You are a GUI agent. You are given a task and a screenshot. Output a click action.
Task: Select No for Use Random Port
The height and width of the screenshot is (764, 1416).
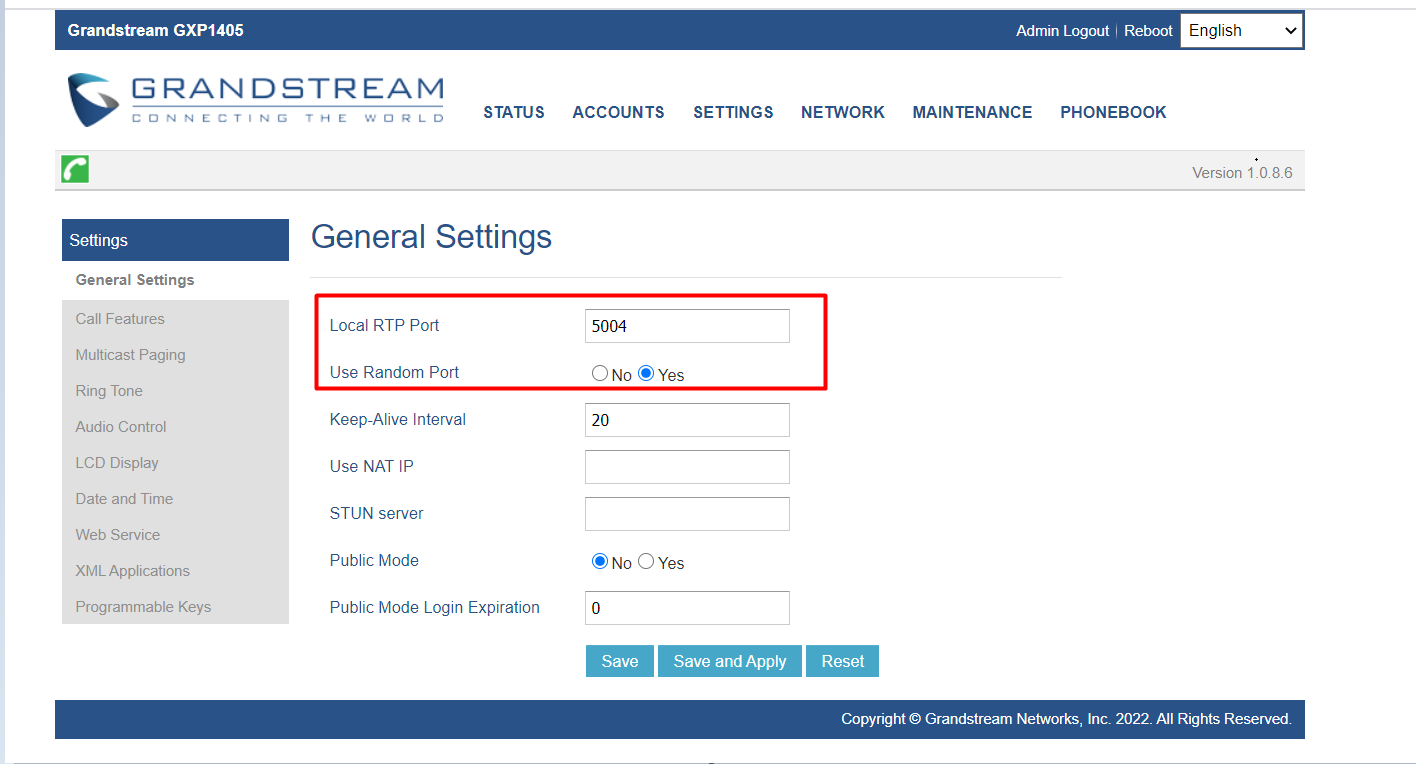pos(600,373)
